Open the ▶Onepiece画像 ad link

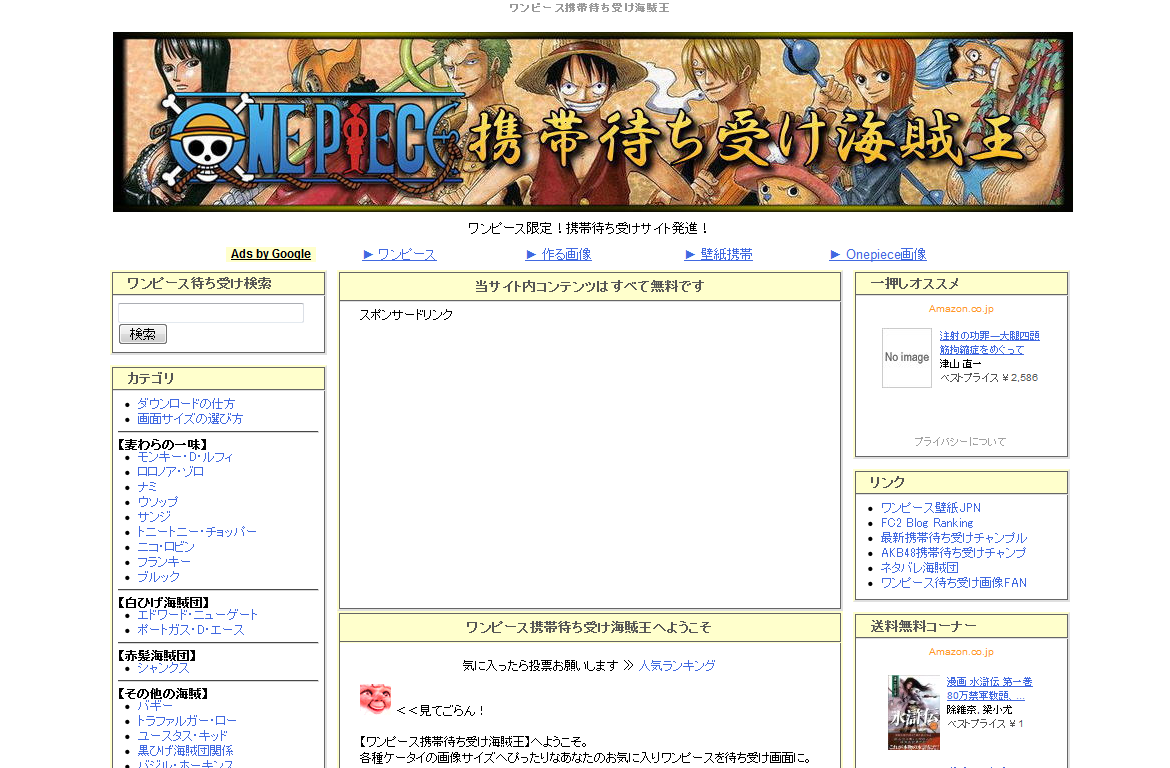(878, 255)
